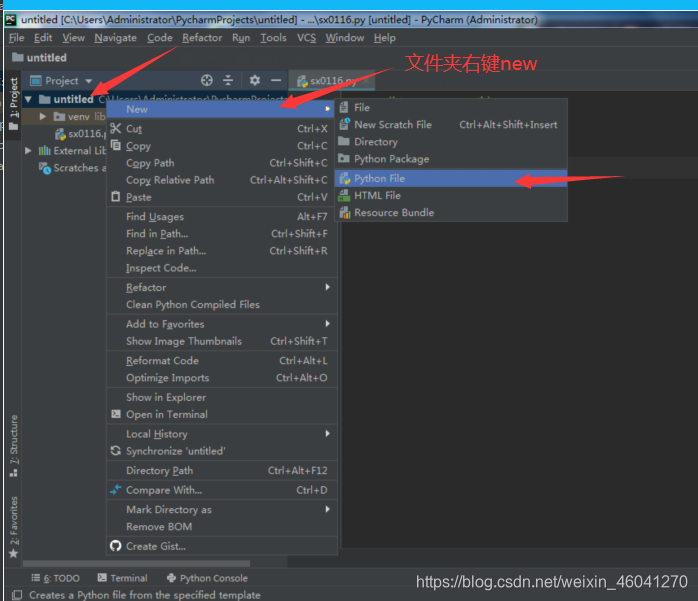Open the Project view dropdown
Viewport: 698px width, 601px height.
[x=89, y=81]
